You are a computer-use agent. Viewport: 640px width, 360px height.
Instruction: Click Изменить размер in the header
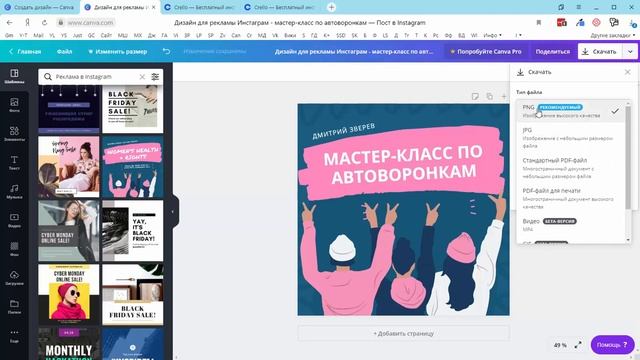pos(118,51)
